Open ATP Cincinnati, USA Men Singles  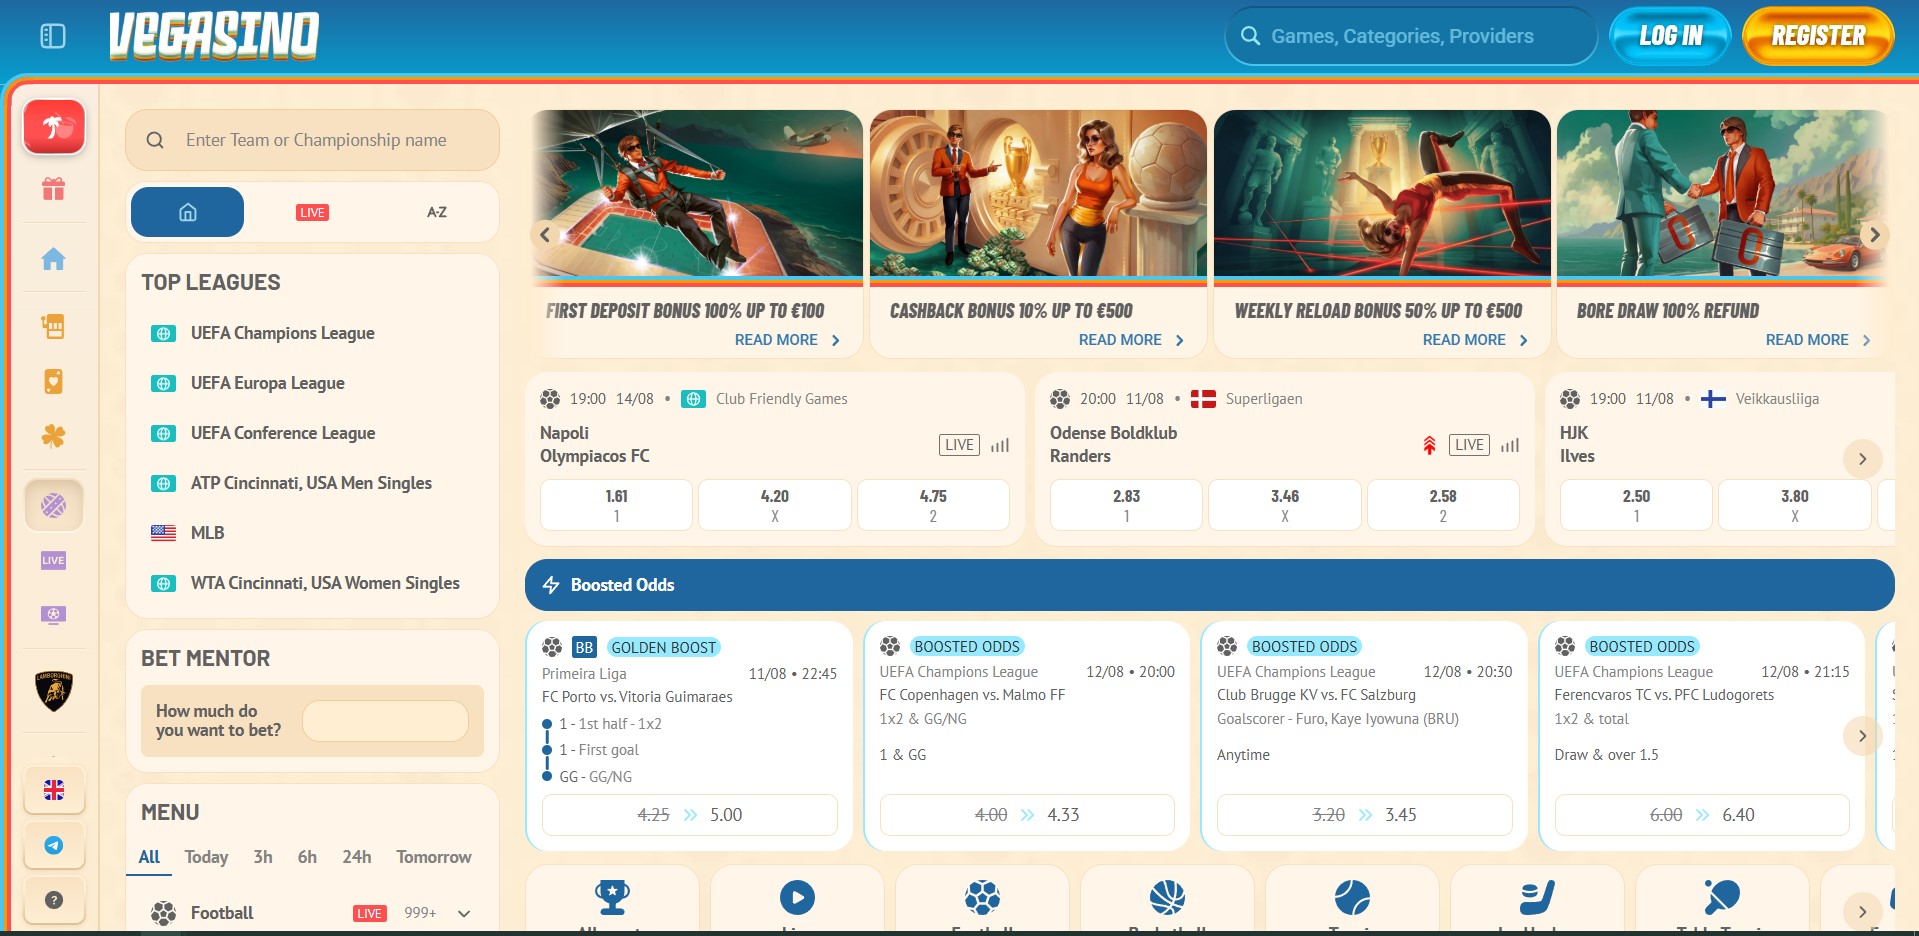[312, 483]
